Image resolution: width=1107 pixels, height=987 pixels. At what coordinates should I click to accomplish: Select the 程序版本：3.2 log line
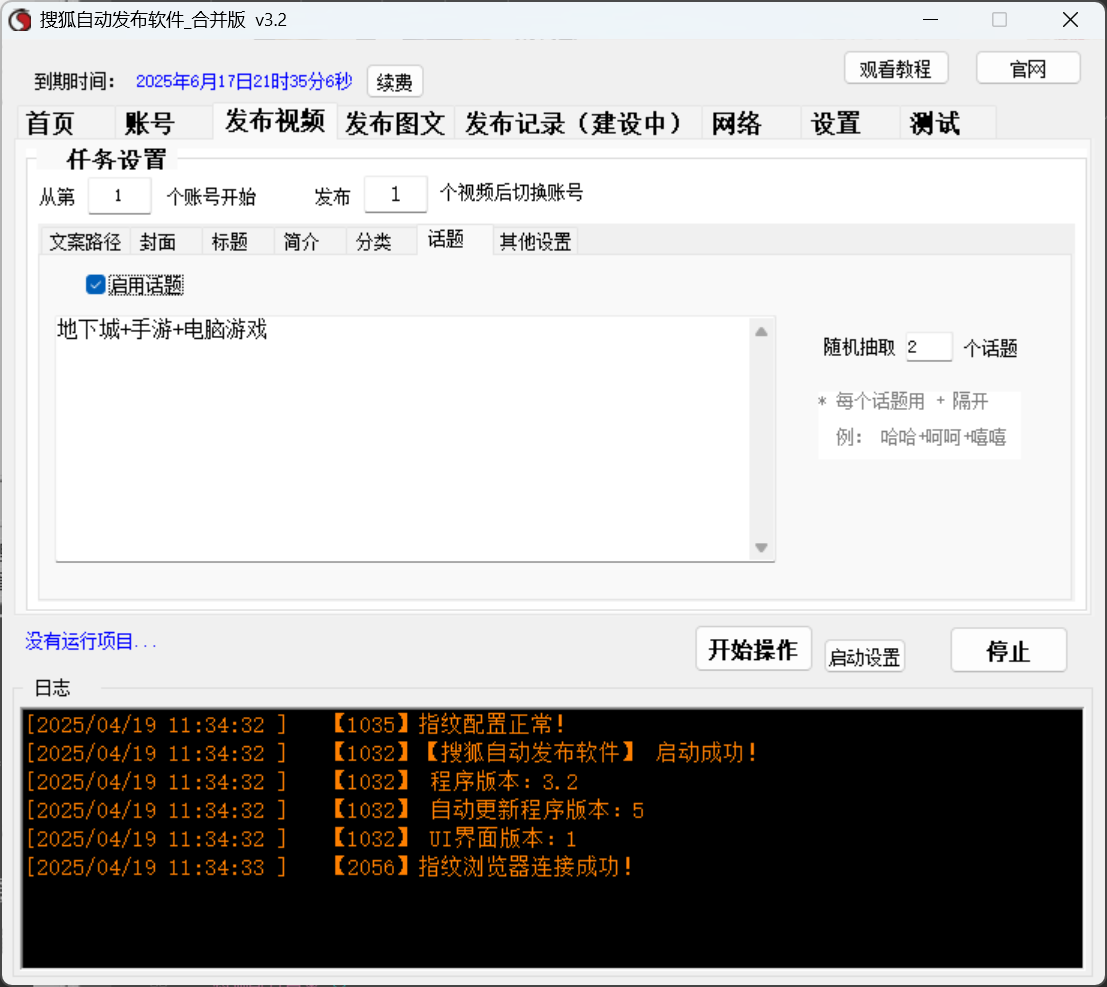pyautogui.click(x=302, y=782)
